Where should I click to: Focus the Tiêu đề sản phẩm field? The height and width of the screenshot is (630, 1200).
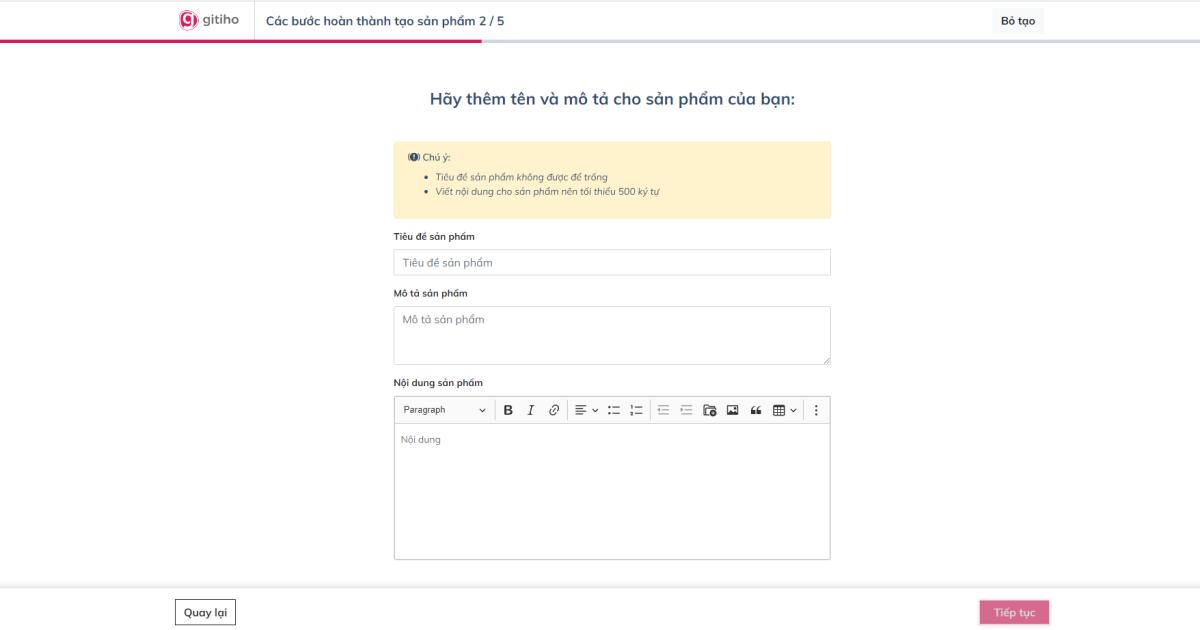click(x=612, y=262)
